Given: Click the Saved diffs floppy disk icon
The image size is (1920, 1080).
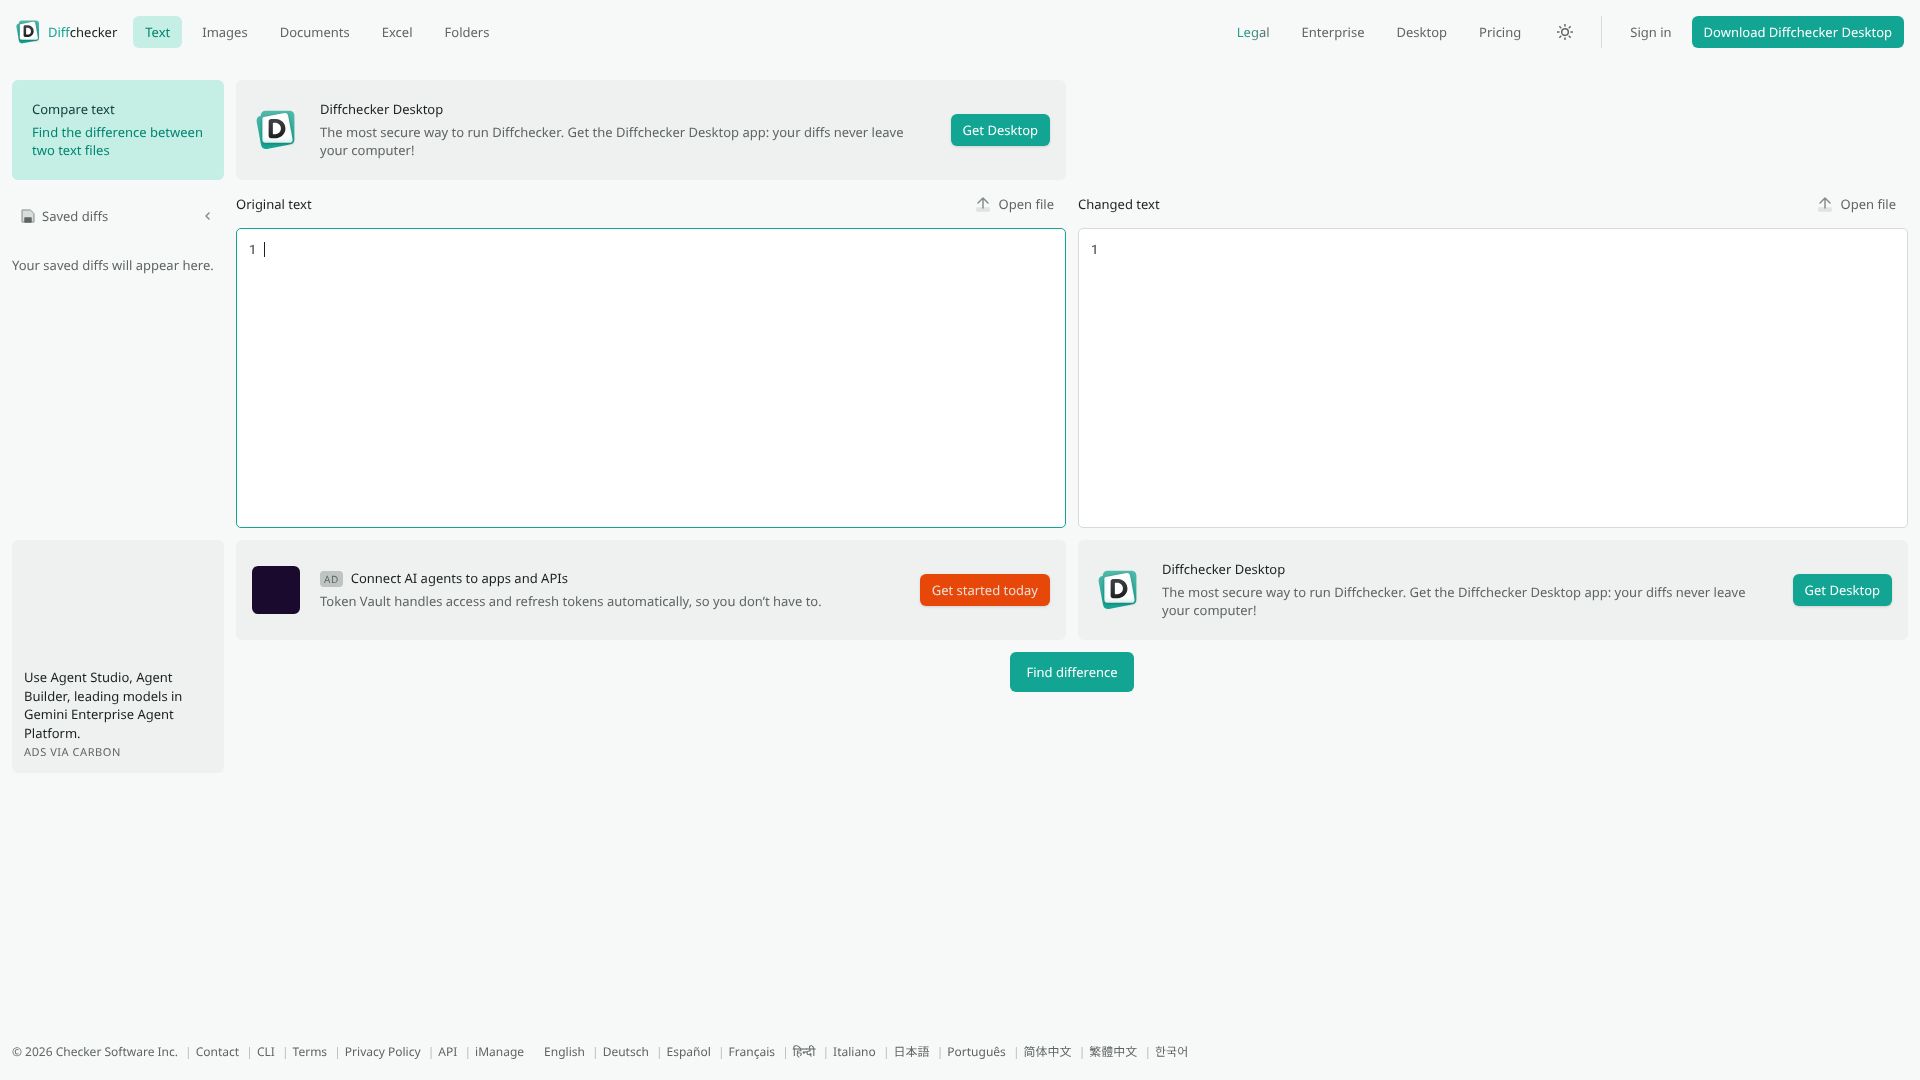Looking at the screenshot, I should tap(28, 217).
